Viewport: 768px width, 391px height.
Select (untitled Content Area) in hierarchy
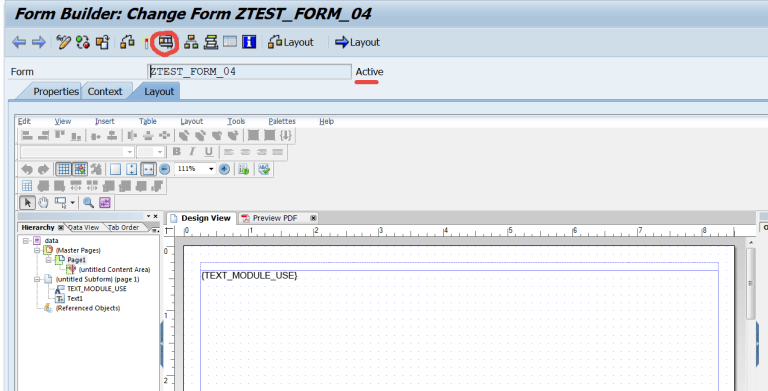click(x=114, y=269)
